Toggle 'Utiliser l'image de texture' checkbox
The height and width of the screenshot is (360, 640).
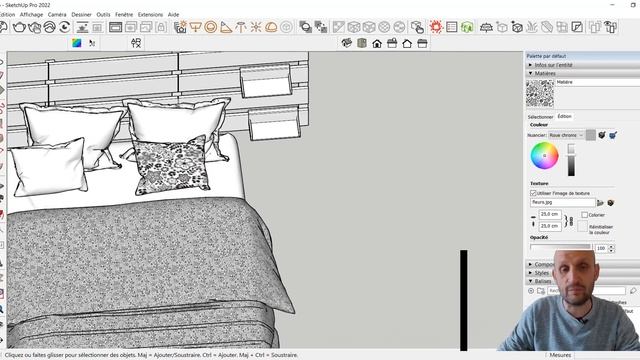coord(533,193)
